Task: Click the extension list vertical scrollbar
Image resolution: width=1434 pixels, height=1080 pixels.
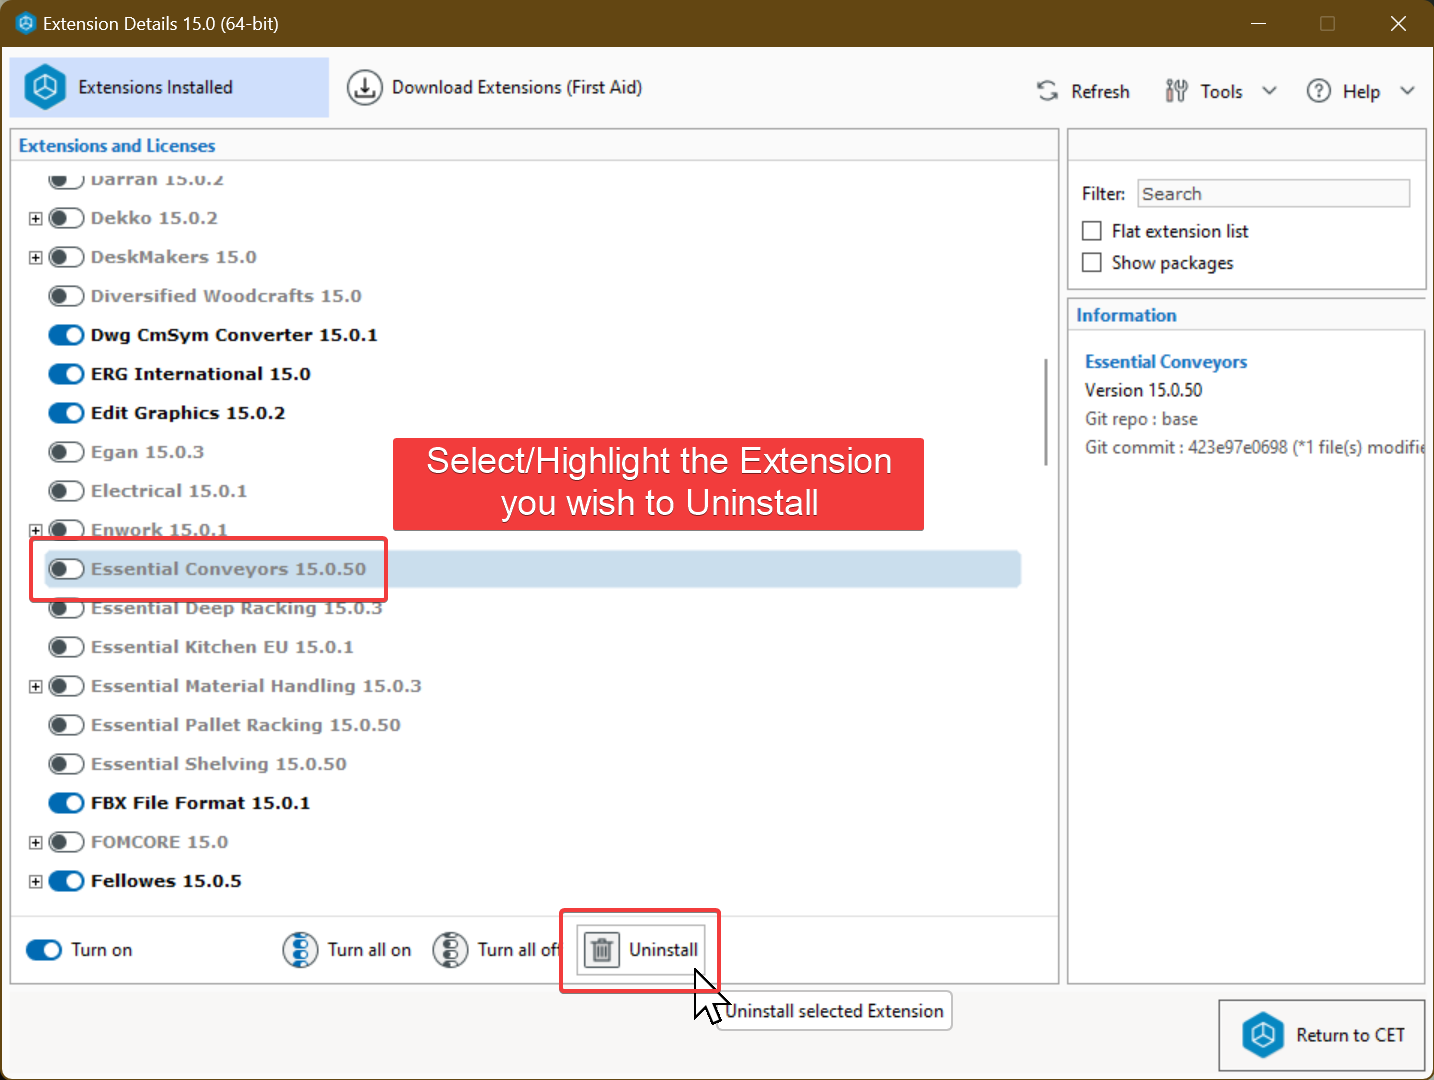Action: (x=1046, y=412)
